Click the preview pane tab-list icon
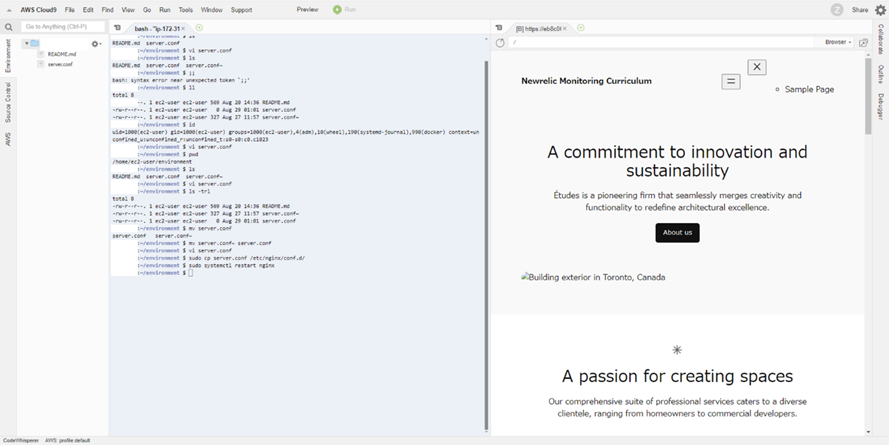 tap(498, 27)
